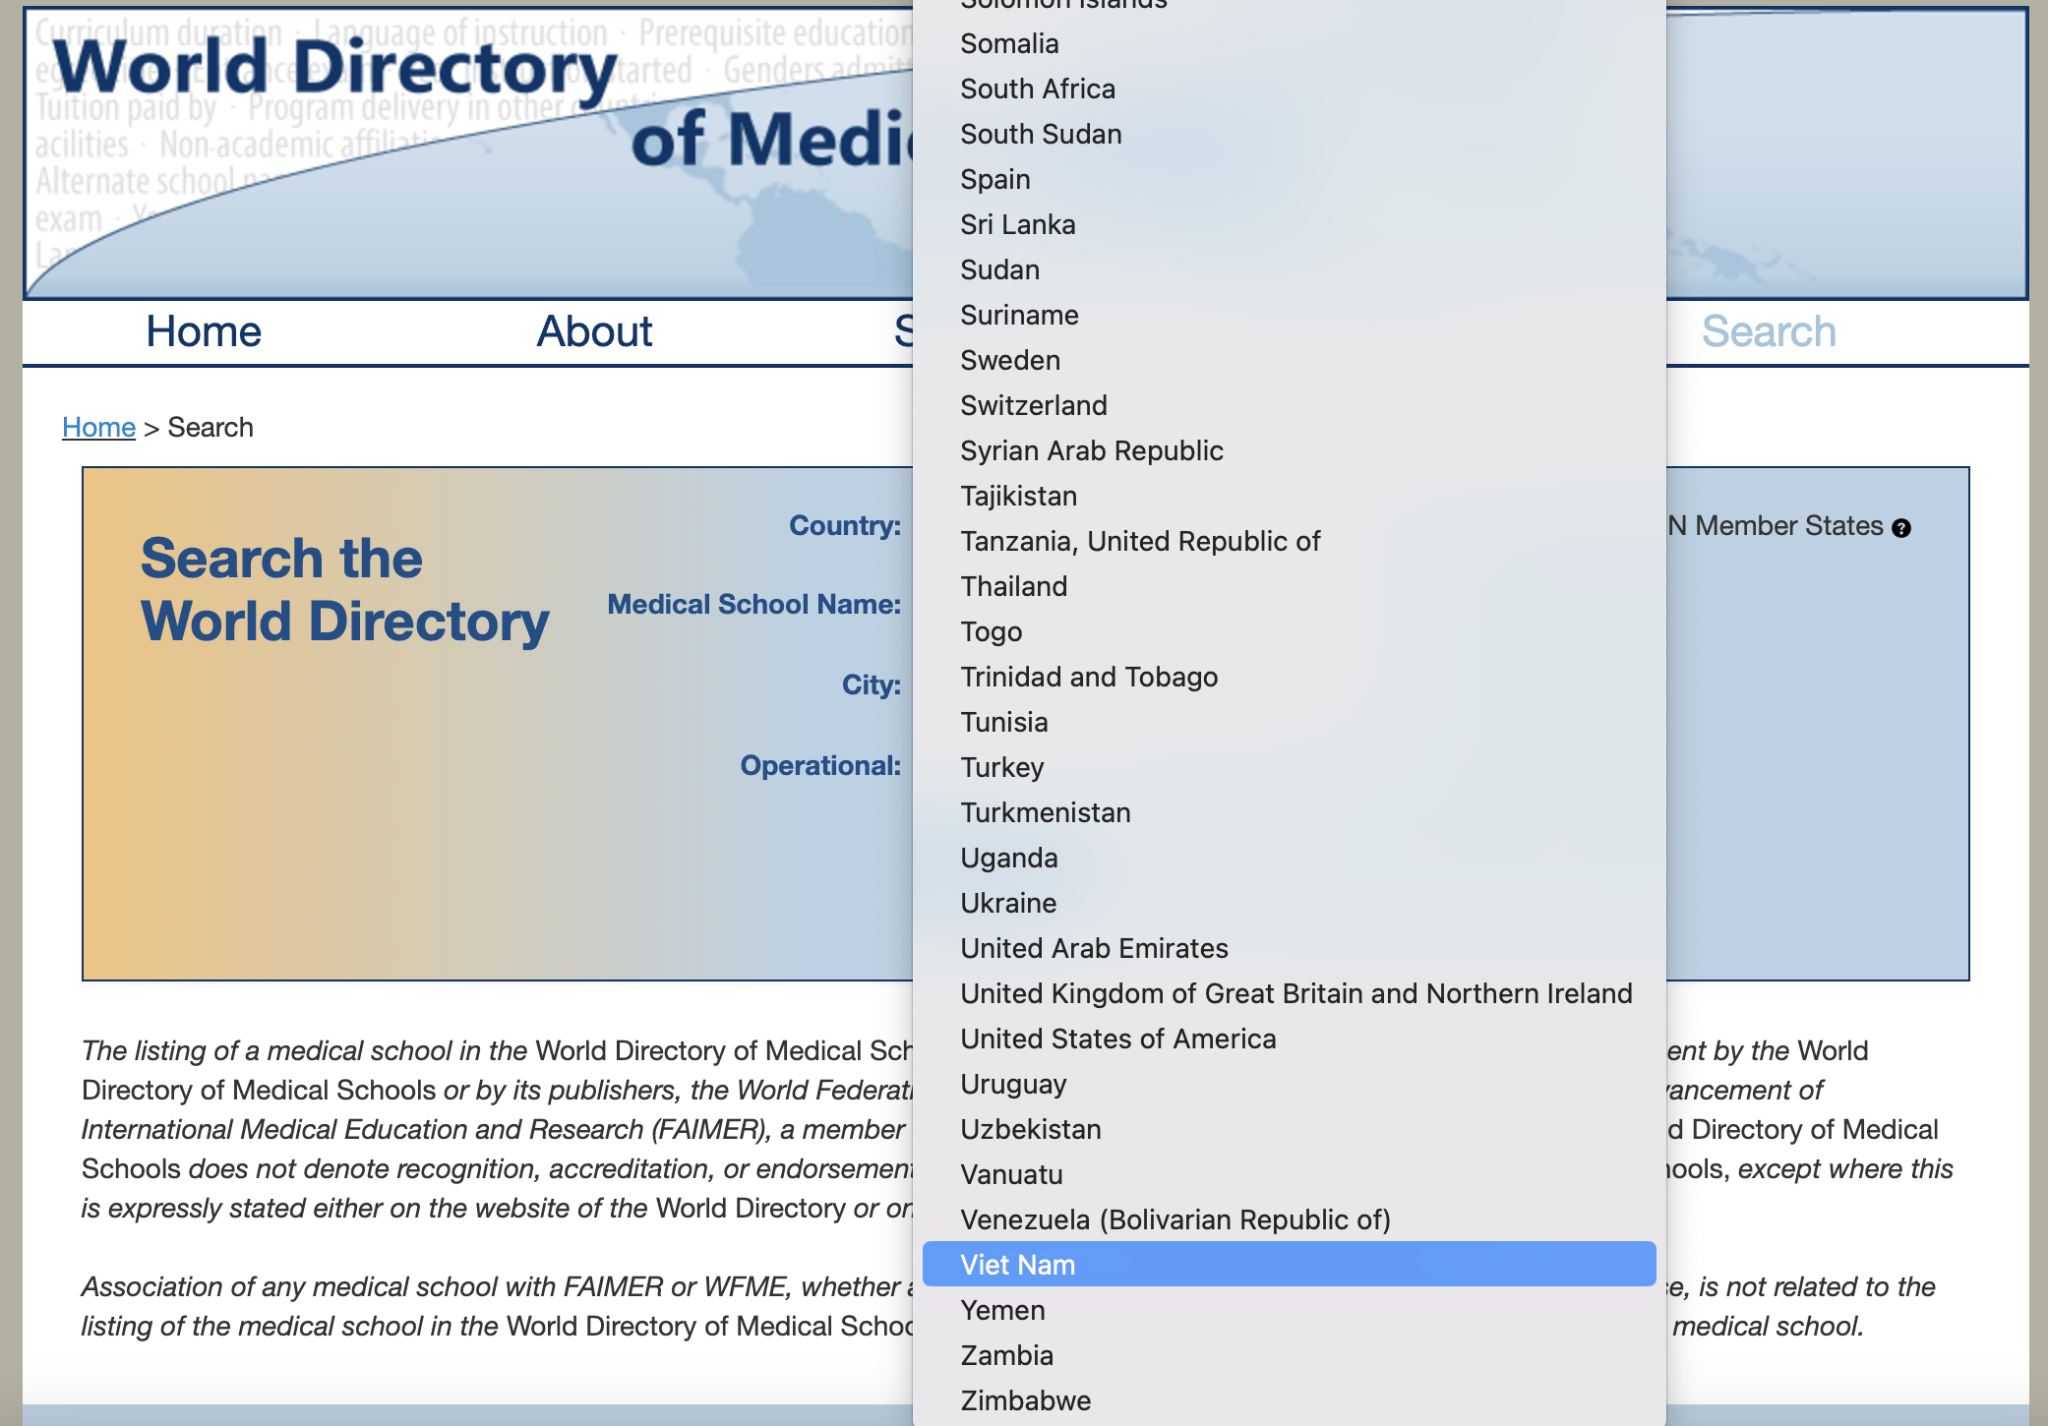Select South Sudan option
The width and height of the screenshot is (2048, 1426).
tap(1289, 134)
